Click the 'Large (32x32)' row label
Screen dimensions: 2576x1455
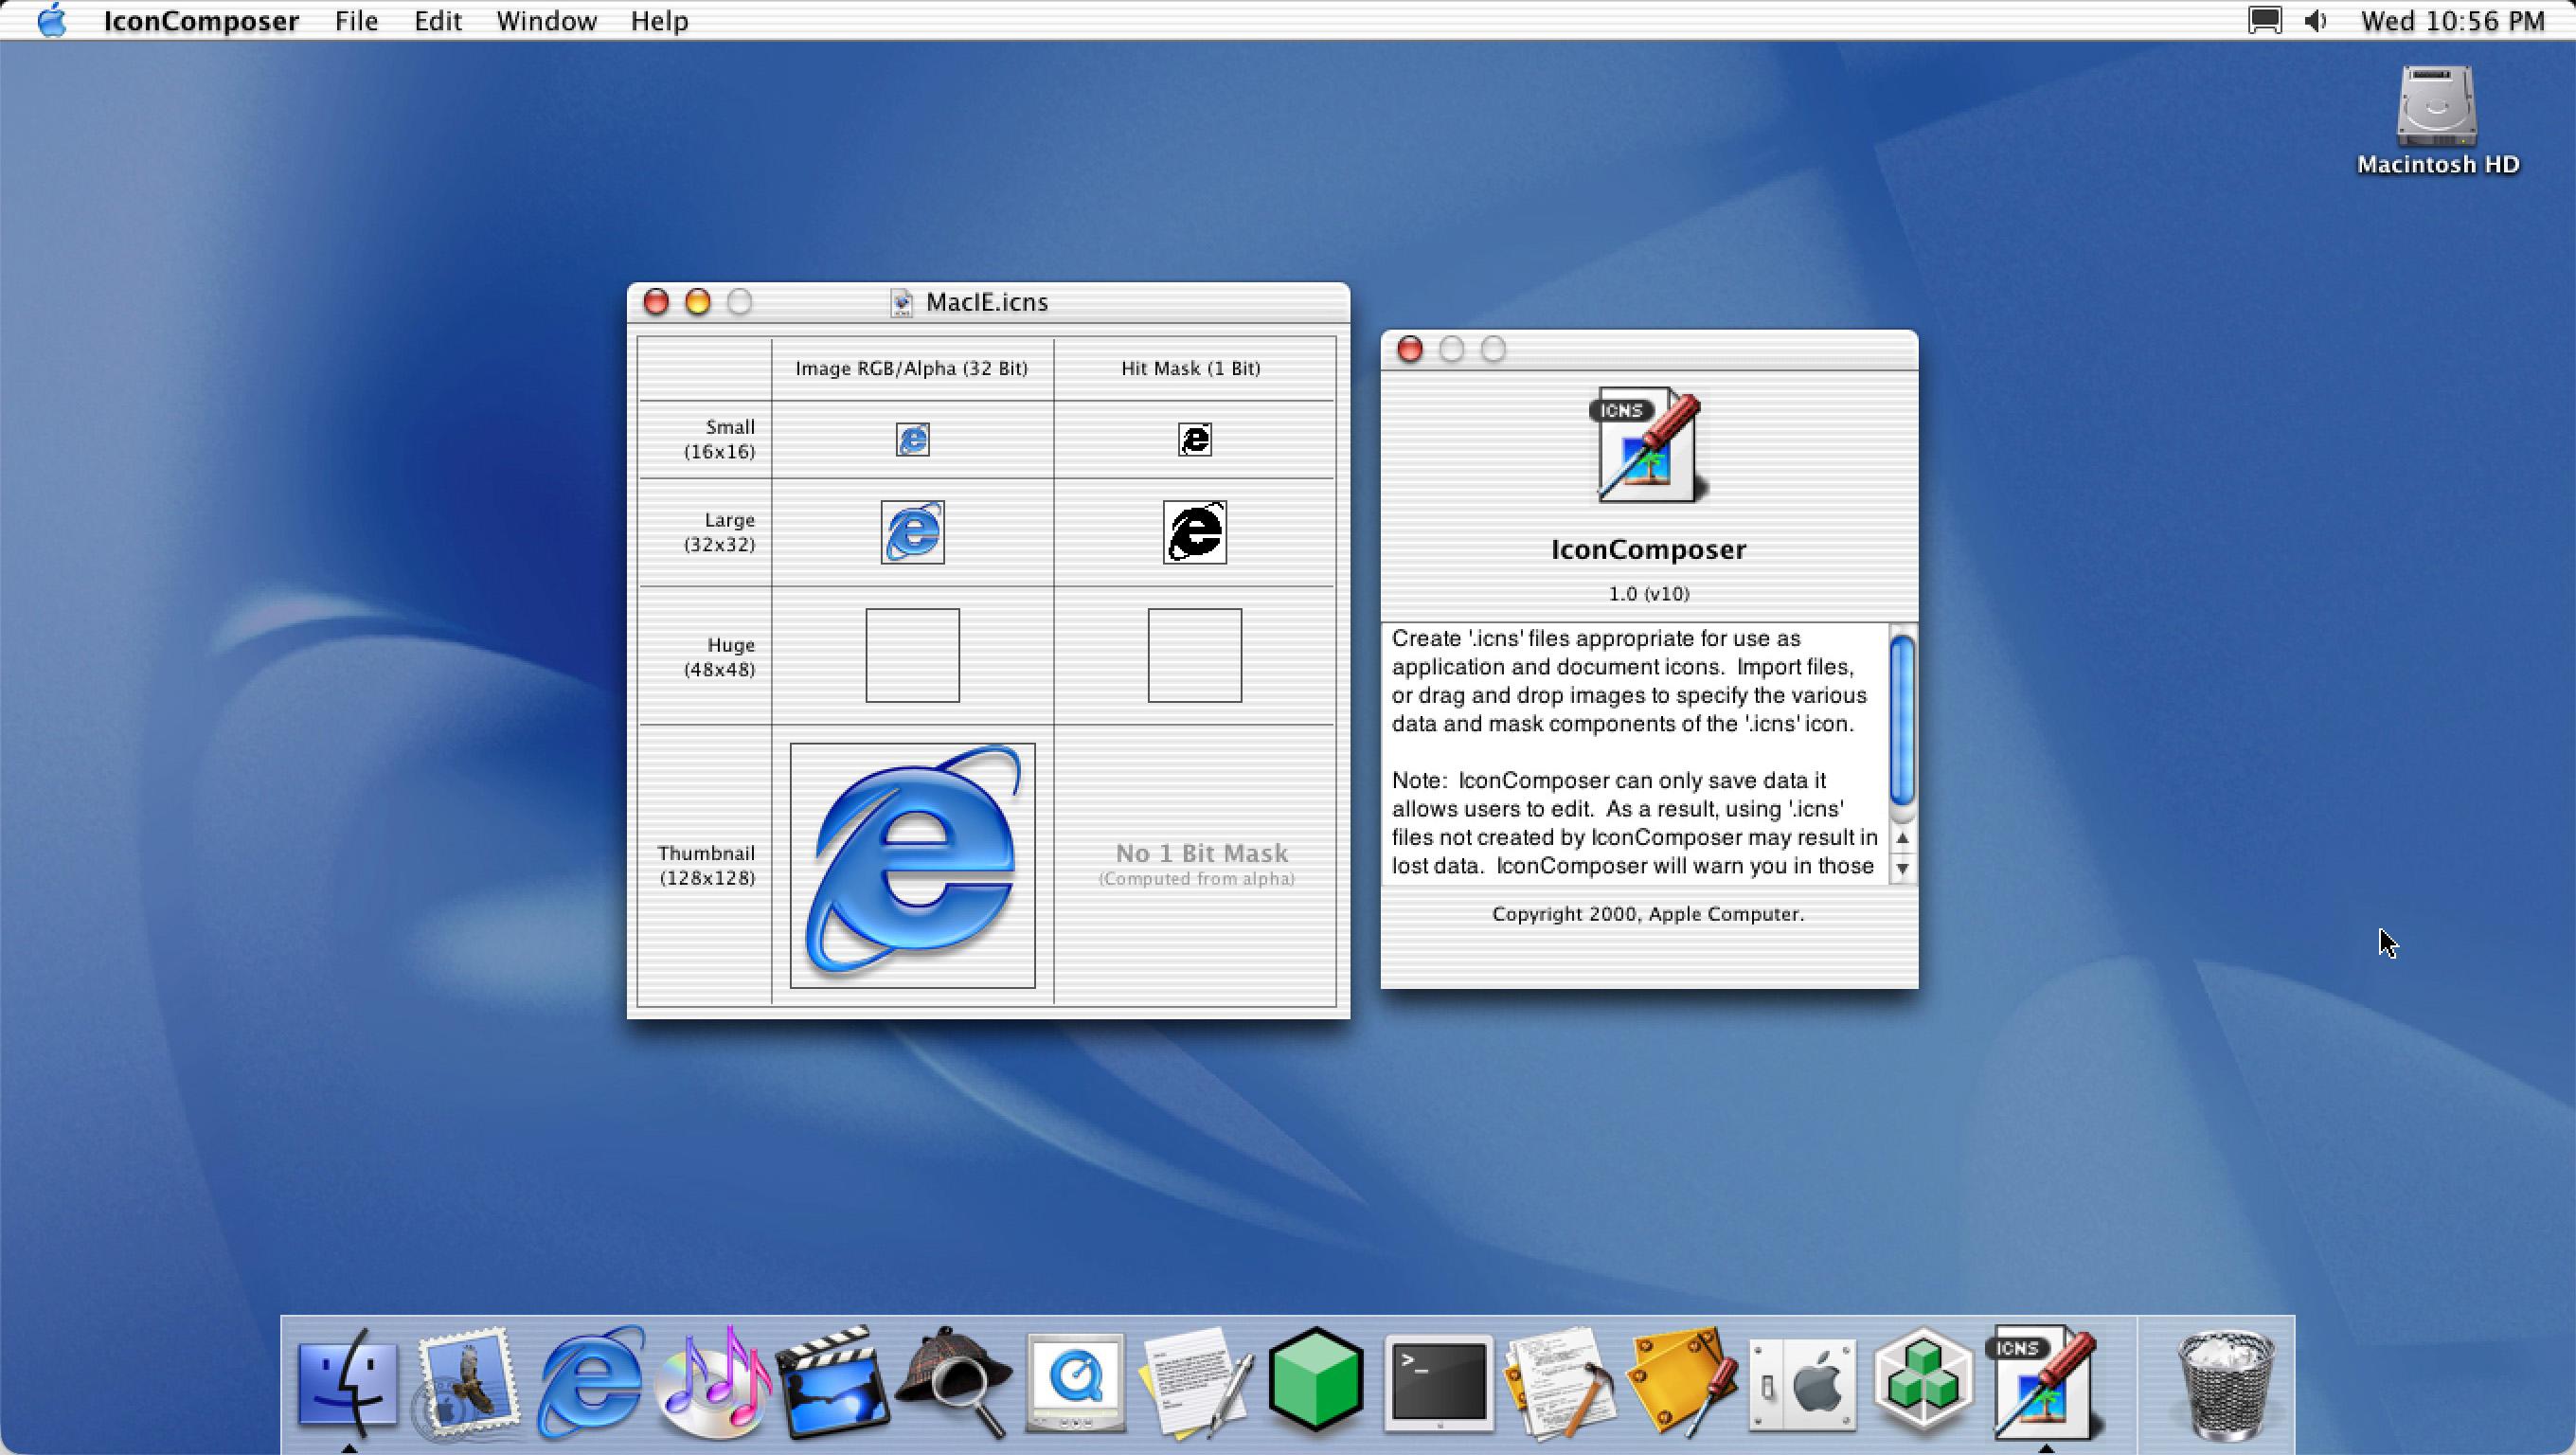click(720, 532)
